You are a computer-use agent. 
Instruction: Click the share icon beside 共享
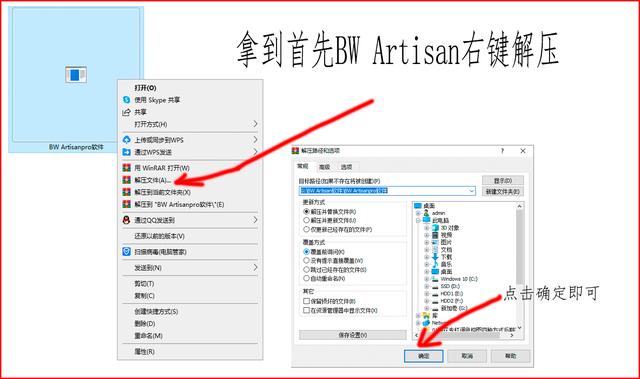tap(127, 112)
